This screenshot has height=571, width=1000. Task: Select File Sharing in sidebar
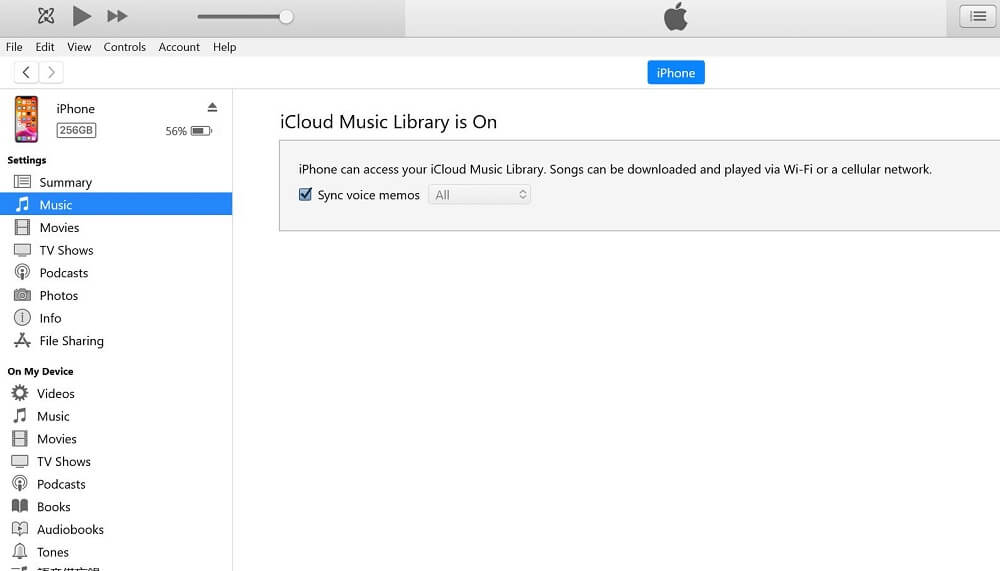71,341
